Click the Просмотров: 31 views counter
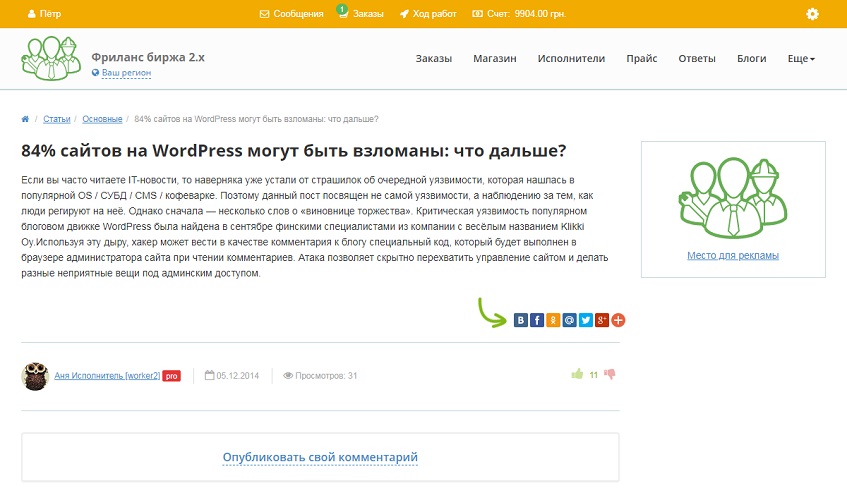Screen dimensions: 847x500 pyautogui.click(x=320, y=375)
